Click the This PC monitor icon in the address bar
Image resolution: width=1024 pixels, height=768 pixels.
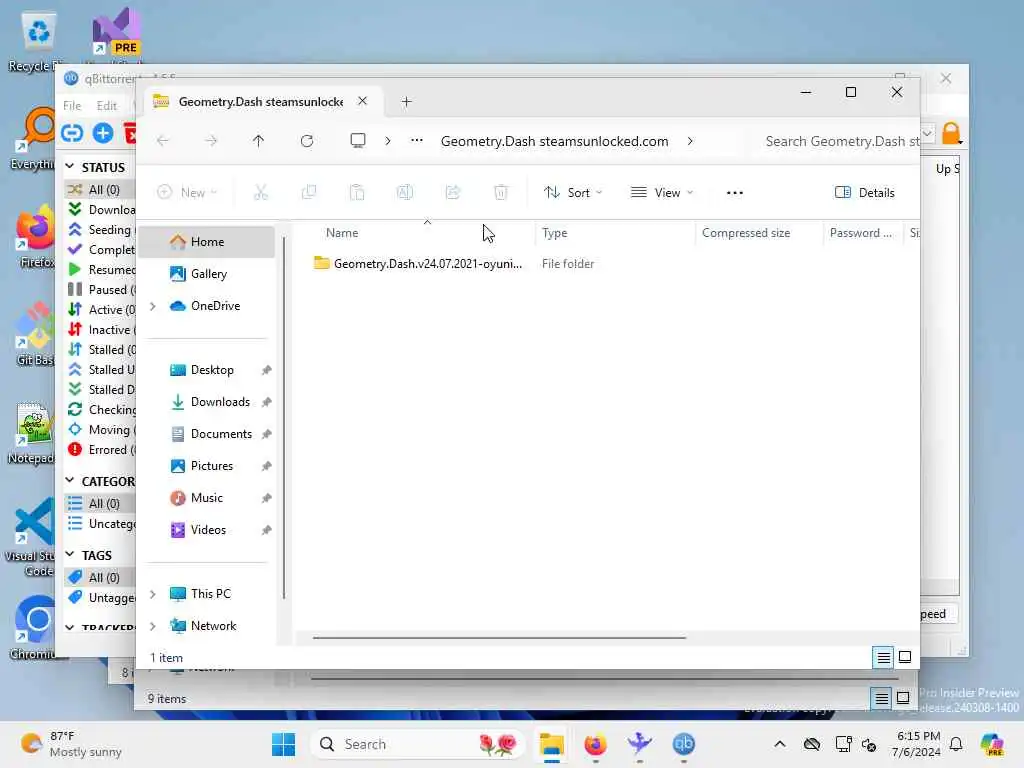pos(358,141)
